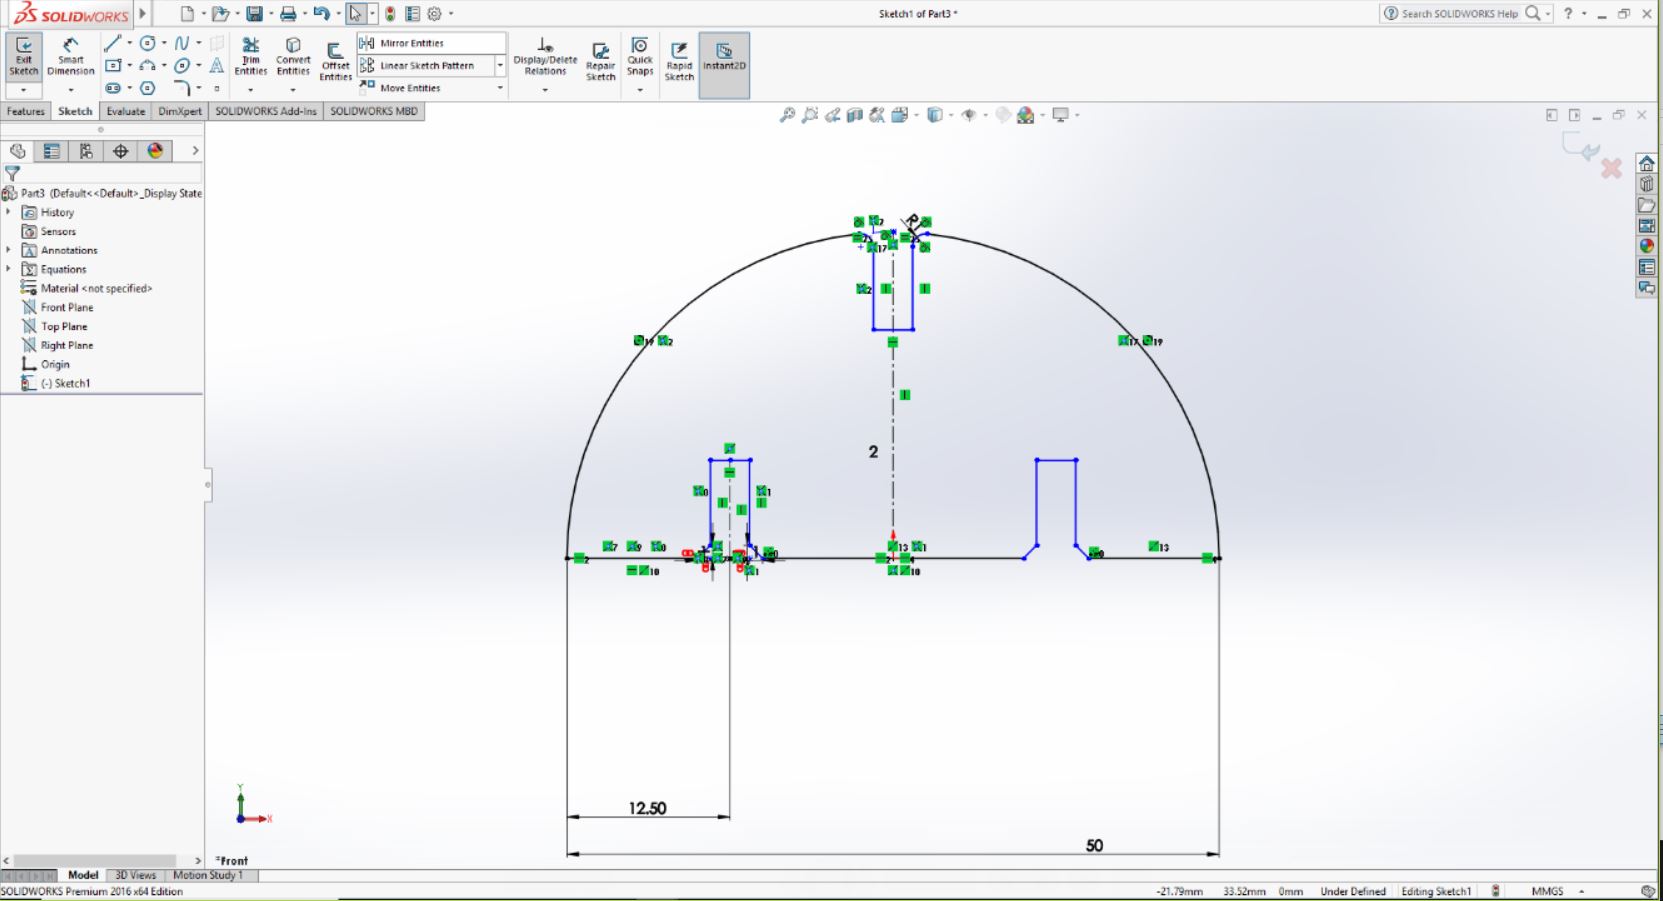Select the Line sketch tool
This screenshot has width=1663, height=901.
(112, 43)
